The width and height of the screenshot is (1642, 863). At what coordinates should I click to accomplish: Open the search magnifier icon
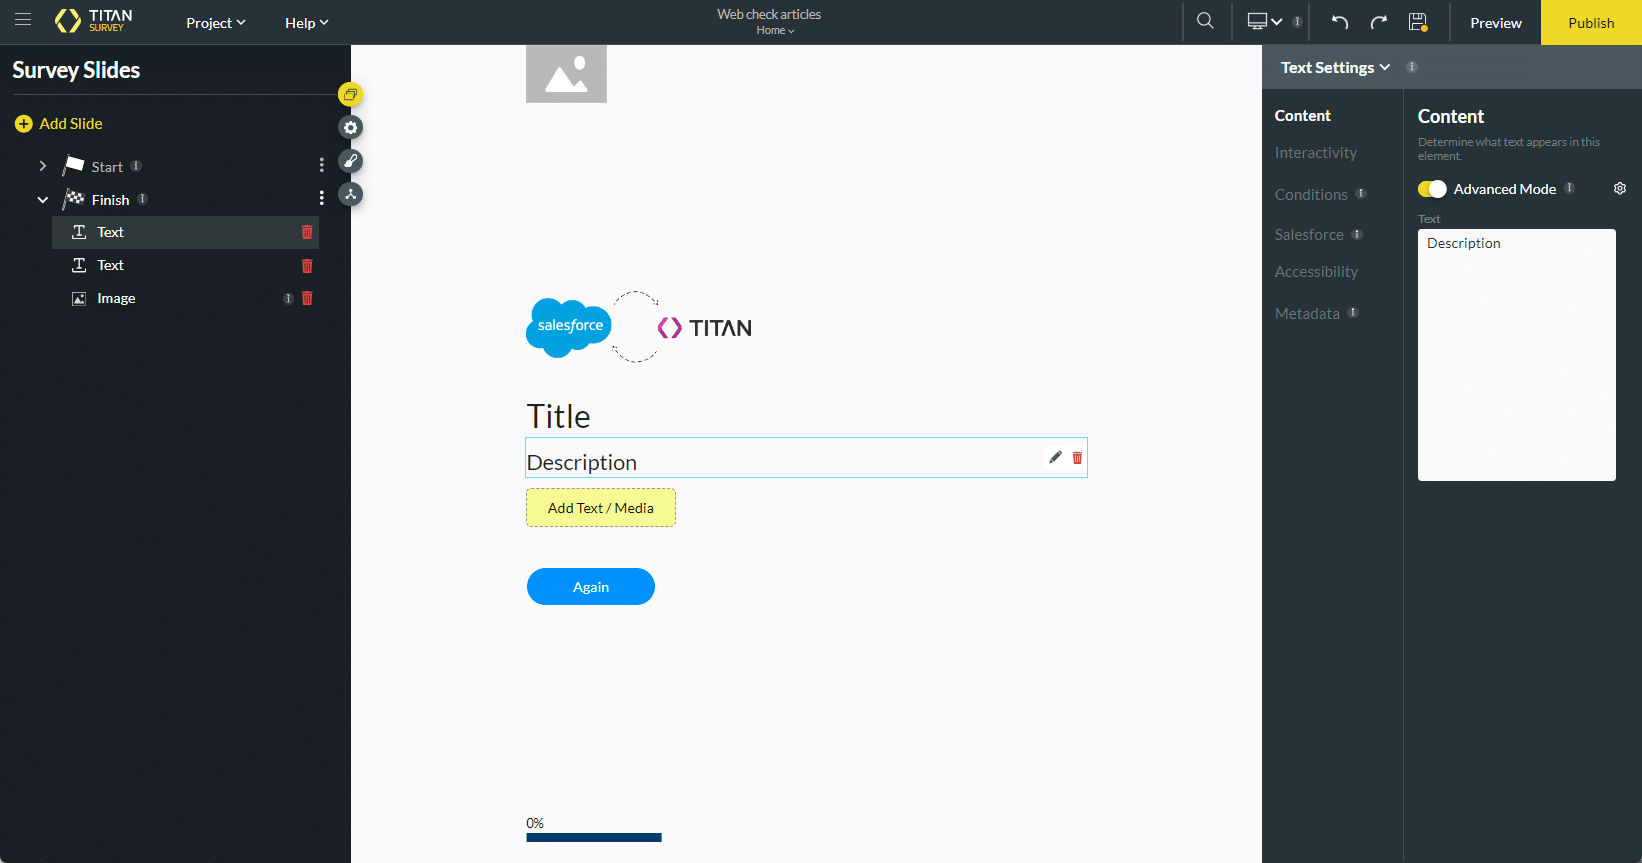pos(1205,21)
